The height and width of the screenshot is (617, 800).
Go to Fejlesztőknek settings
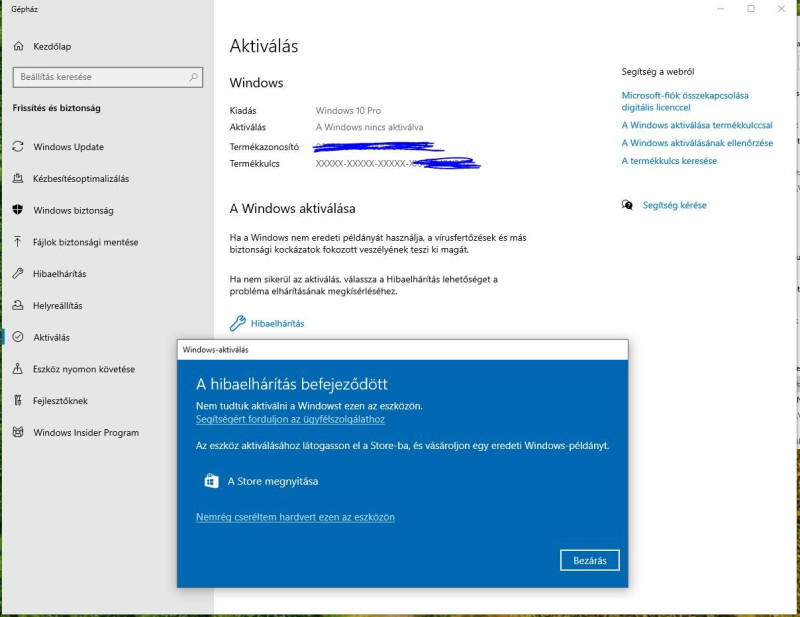point(60,401)
